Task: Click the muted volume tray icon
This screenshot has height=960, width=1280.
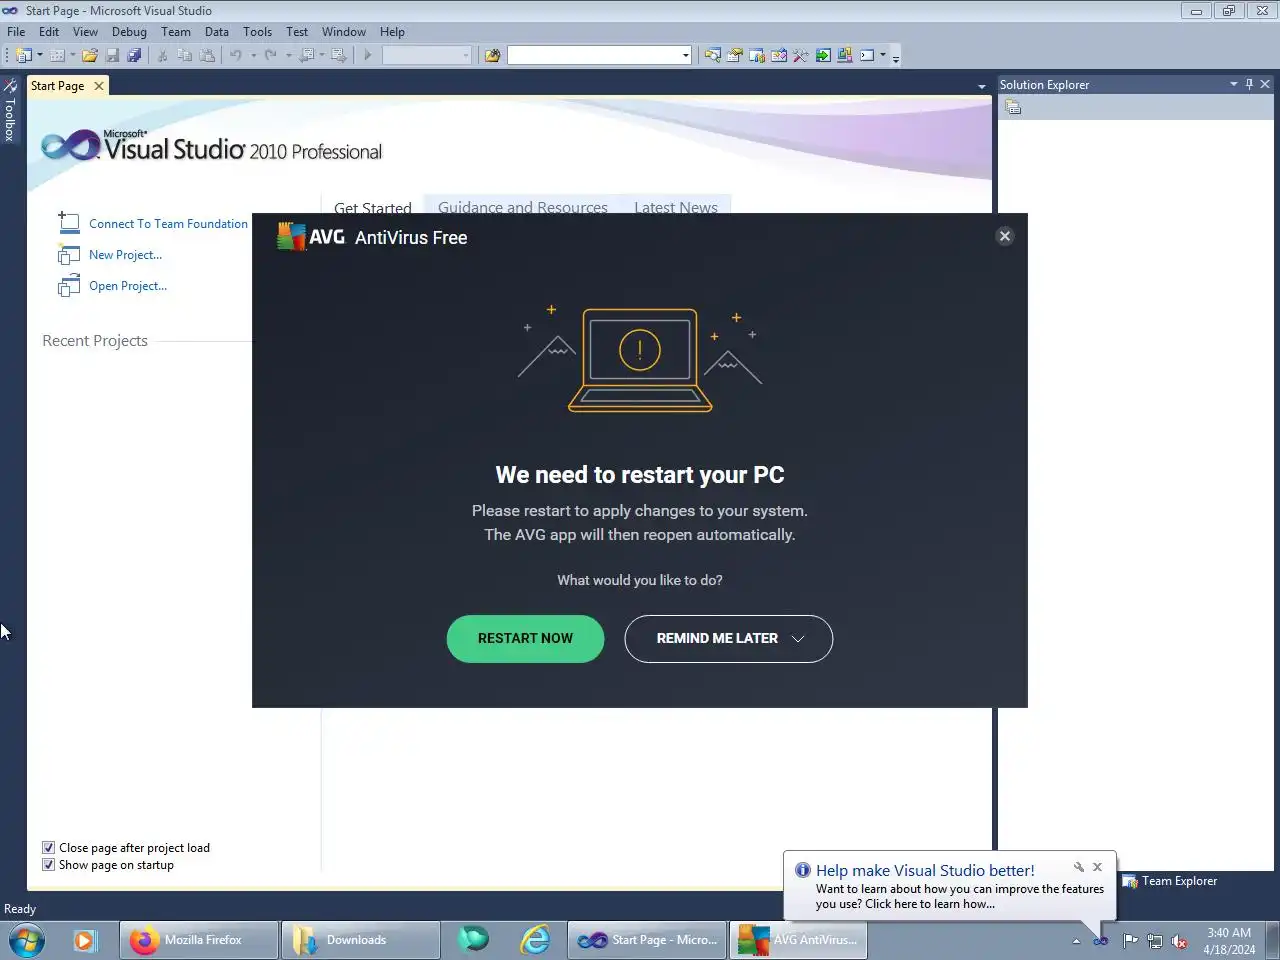Action: click(x=1179, y=940)
